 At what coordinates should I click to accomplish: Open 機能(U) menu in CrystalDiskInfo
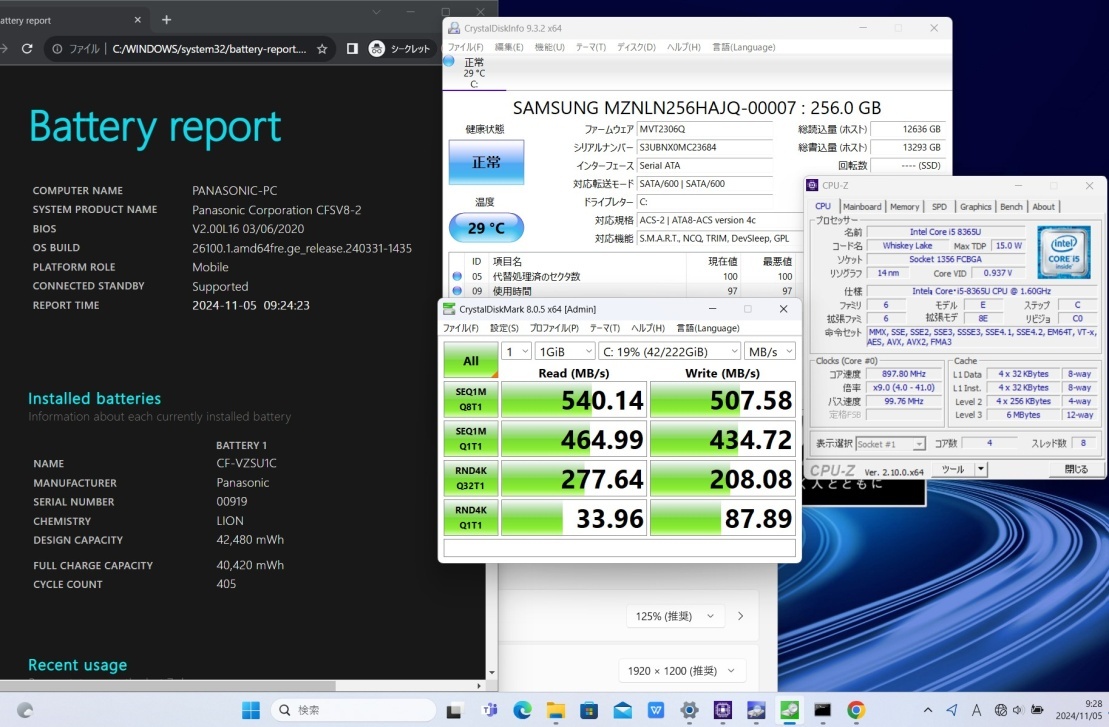pyautogui.click(x=550, y=47)
